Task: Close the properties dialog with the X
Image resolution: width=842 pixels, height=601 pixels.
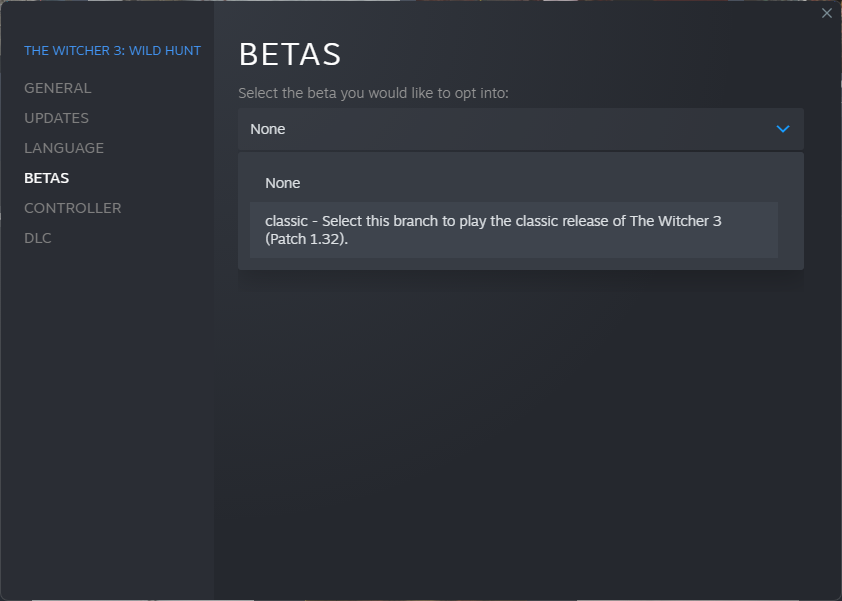Action: (x=826, y=13)
